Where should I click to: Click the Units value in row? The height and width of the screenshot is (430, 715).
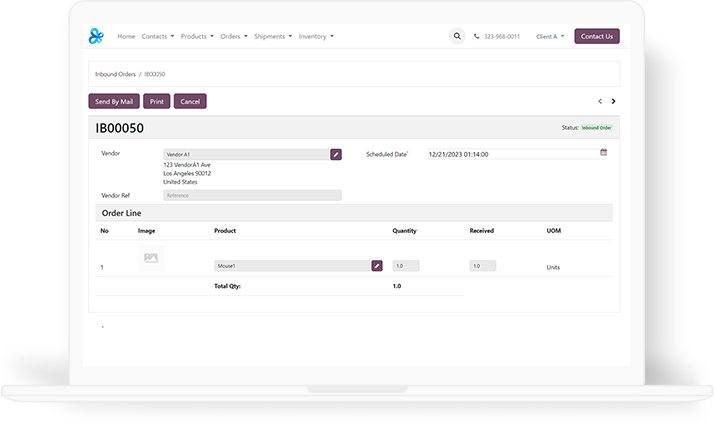[553, 267]
